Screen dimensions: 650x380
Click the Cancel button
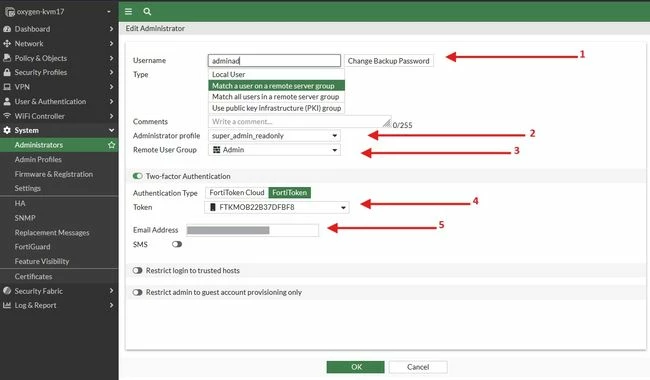[x=418, y=367]
